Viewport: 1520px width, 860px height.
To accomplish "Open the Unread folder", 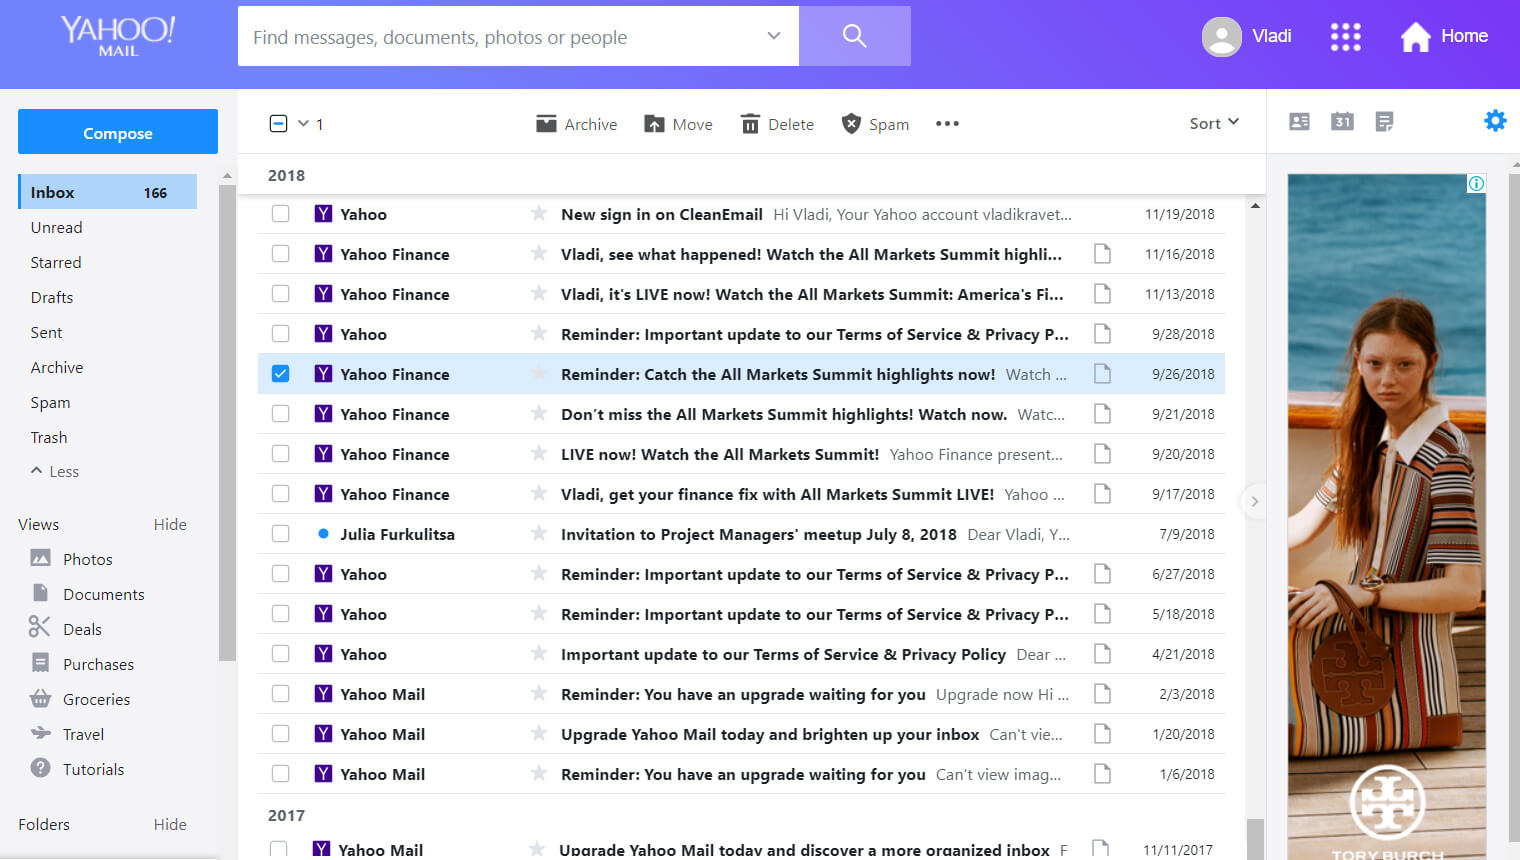I will point(57,227).
